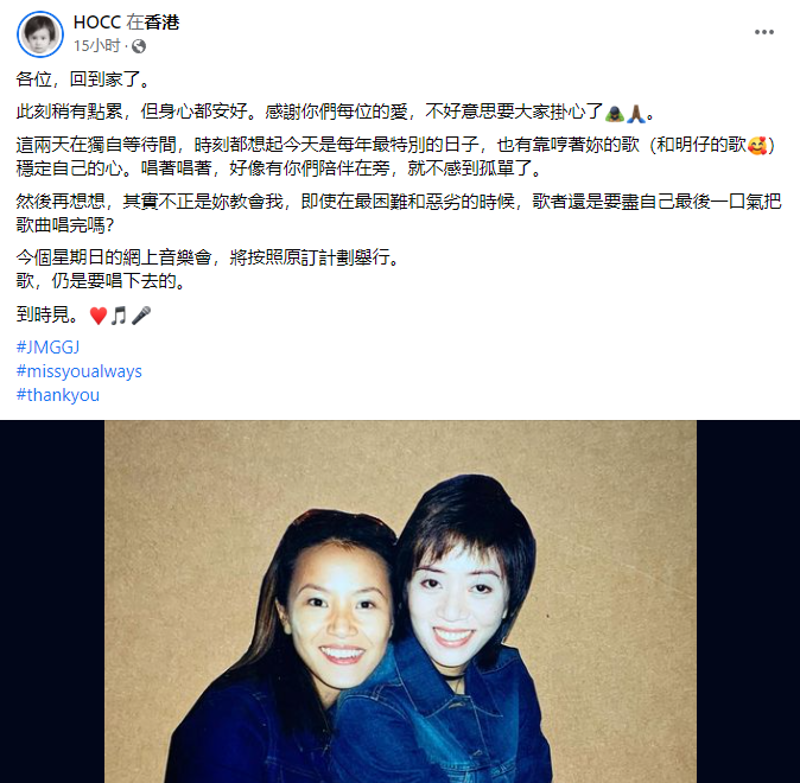Open the attached photo of two women
This screenshot has height=783, width=800.
click(x=401, y=601)
